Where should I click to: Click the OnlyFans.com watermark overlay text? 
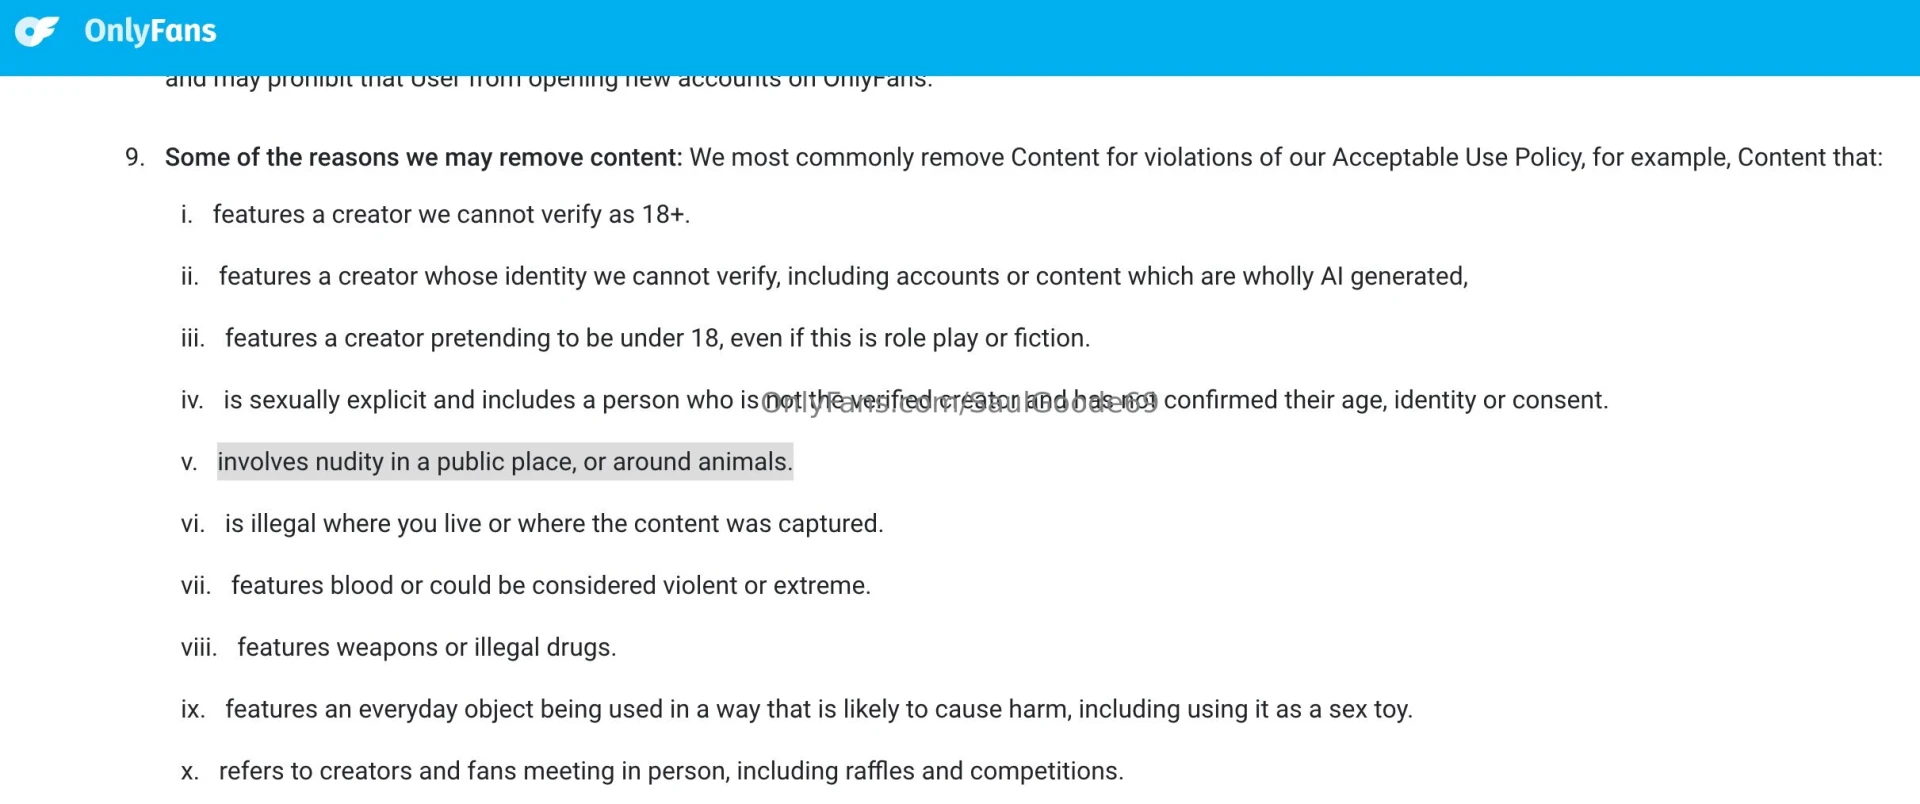[959, 403]
